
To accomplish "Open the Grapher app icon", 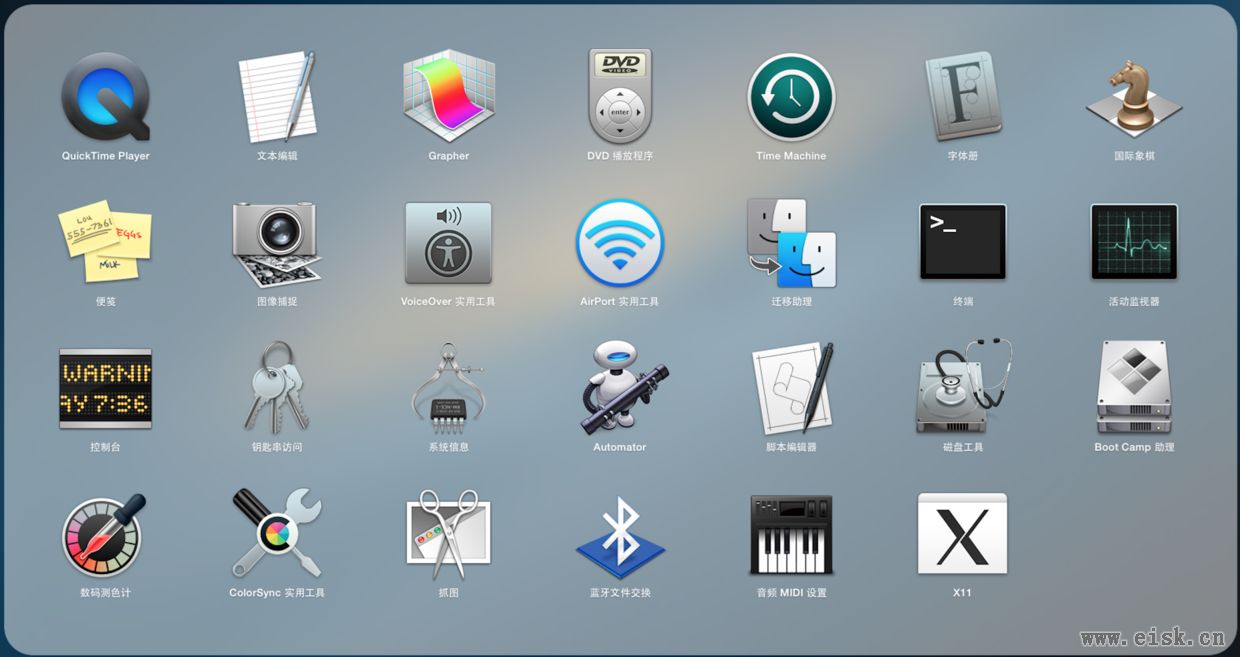I will (448, 97).
